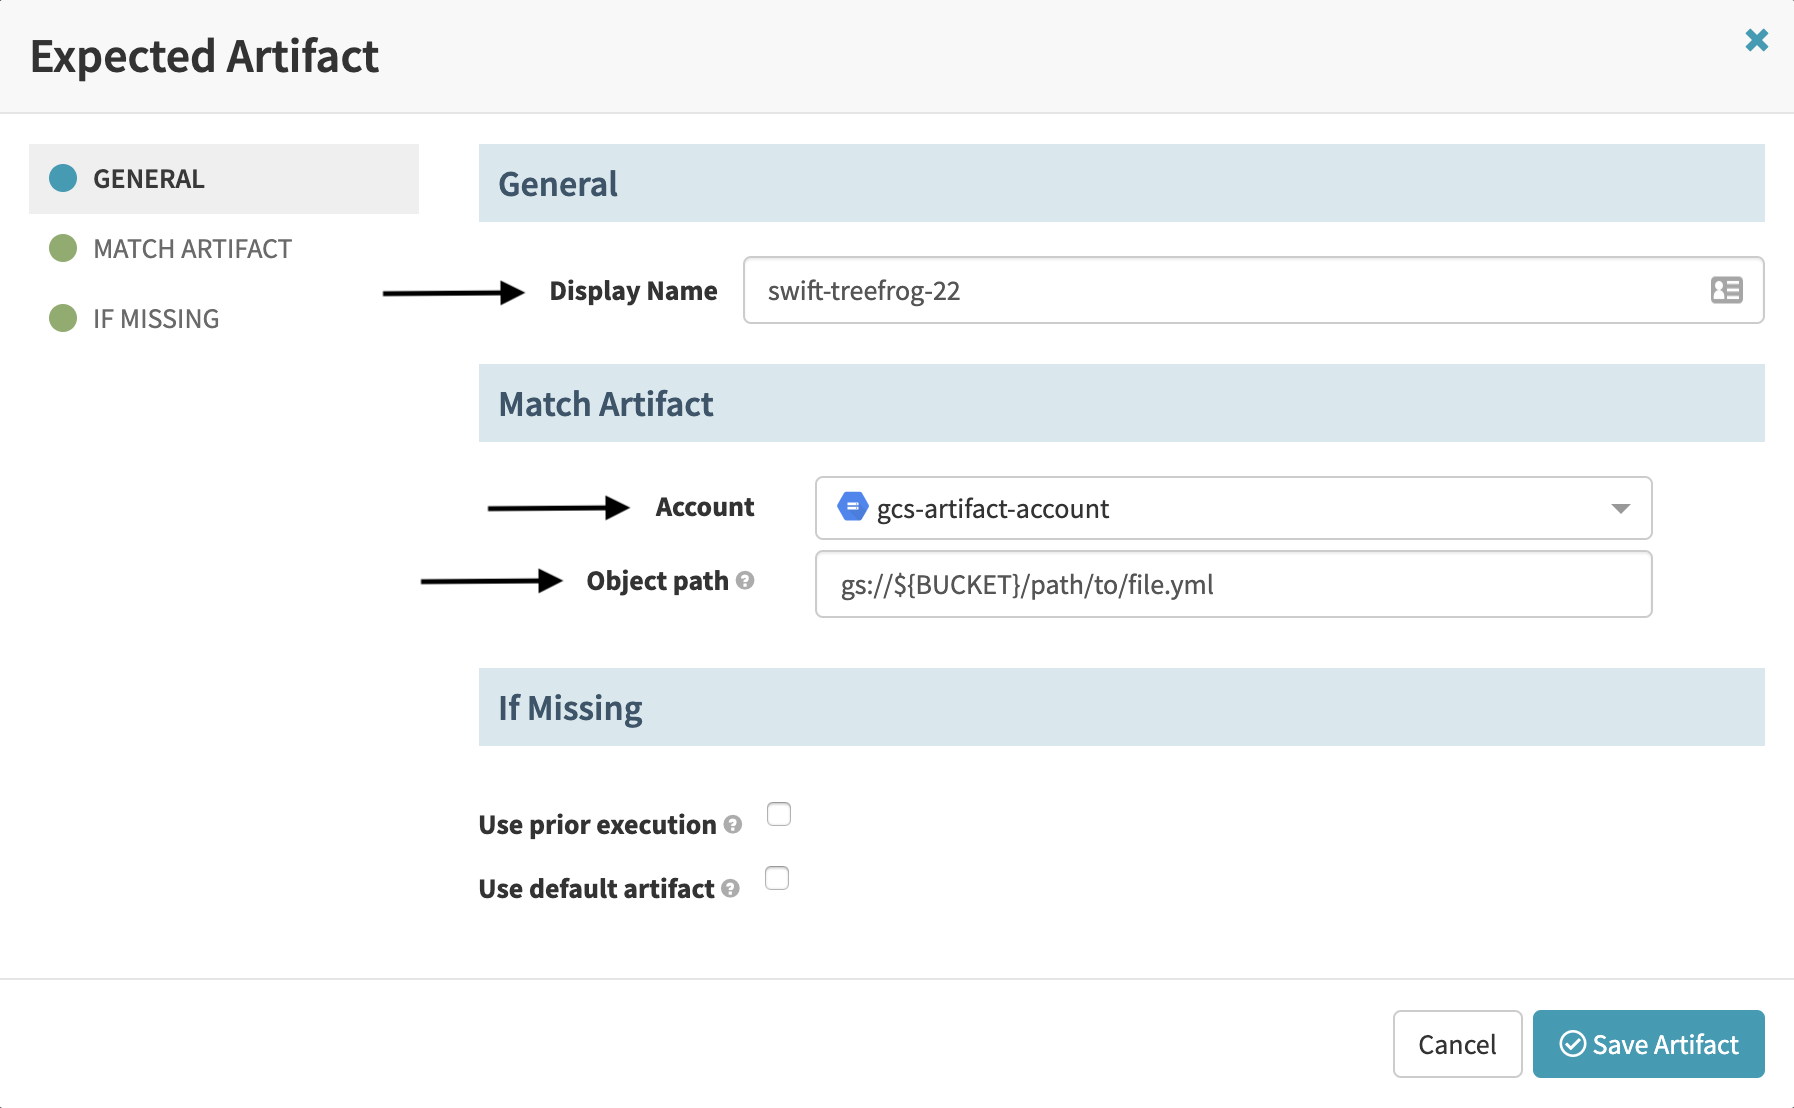Click the green dot next to MATCH ARTIFACT

(62, 248)
